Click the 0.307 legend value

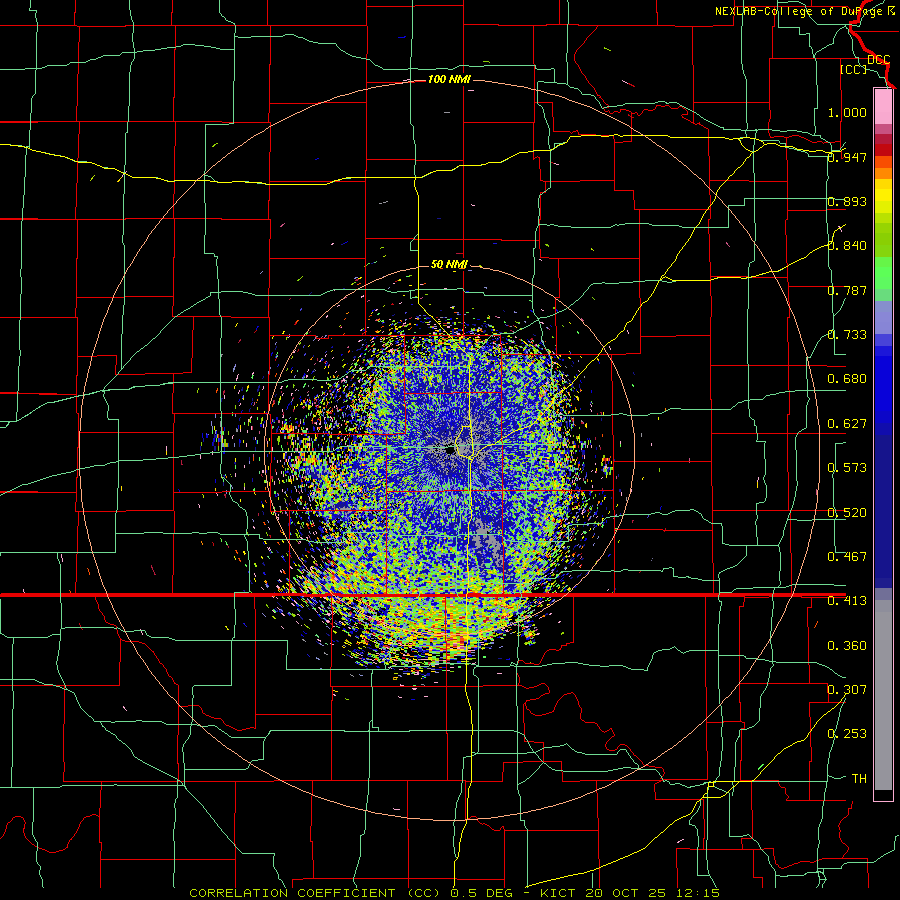(x=847, y=689)
